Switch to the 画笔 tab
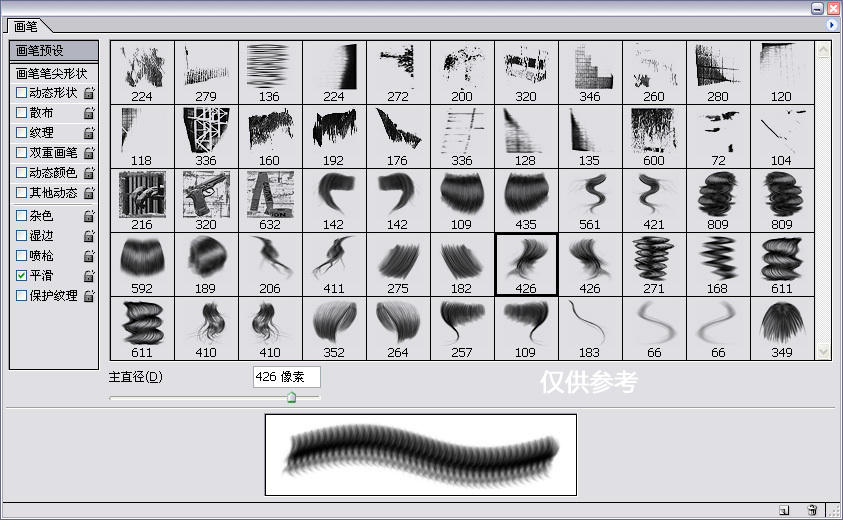The image size is (843, 520). [x=27, y=26]
